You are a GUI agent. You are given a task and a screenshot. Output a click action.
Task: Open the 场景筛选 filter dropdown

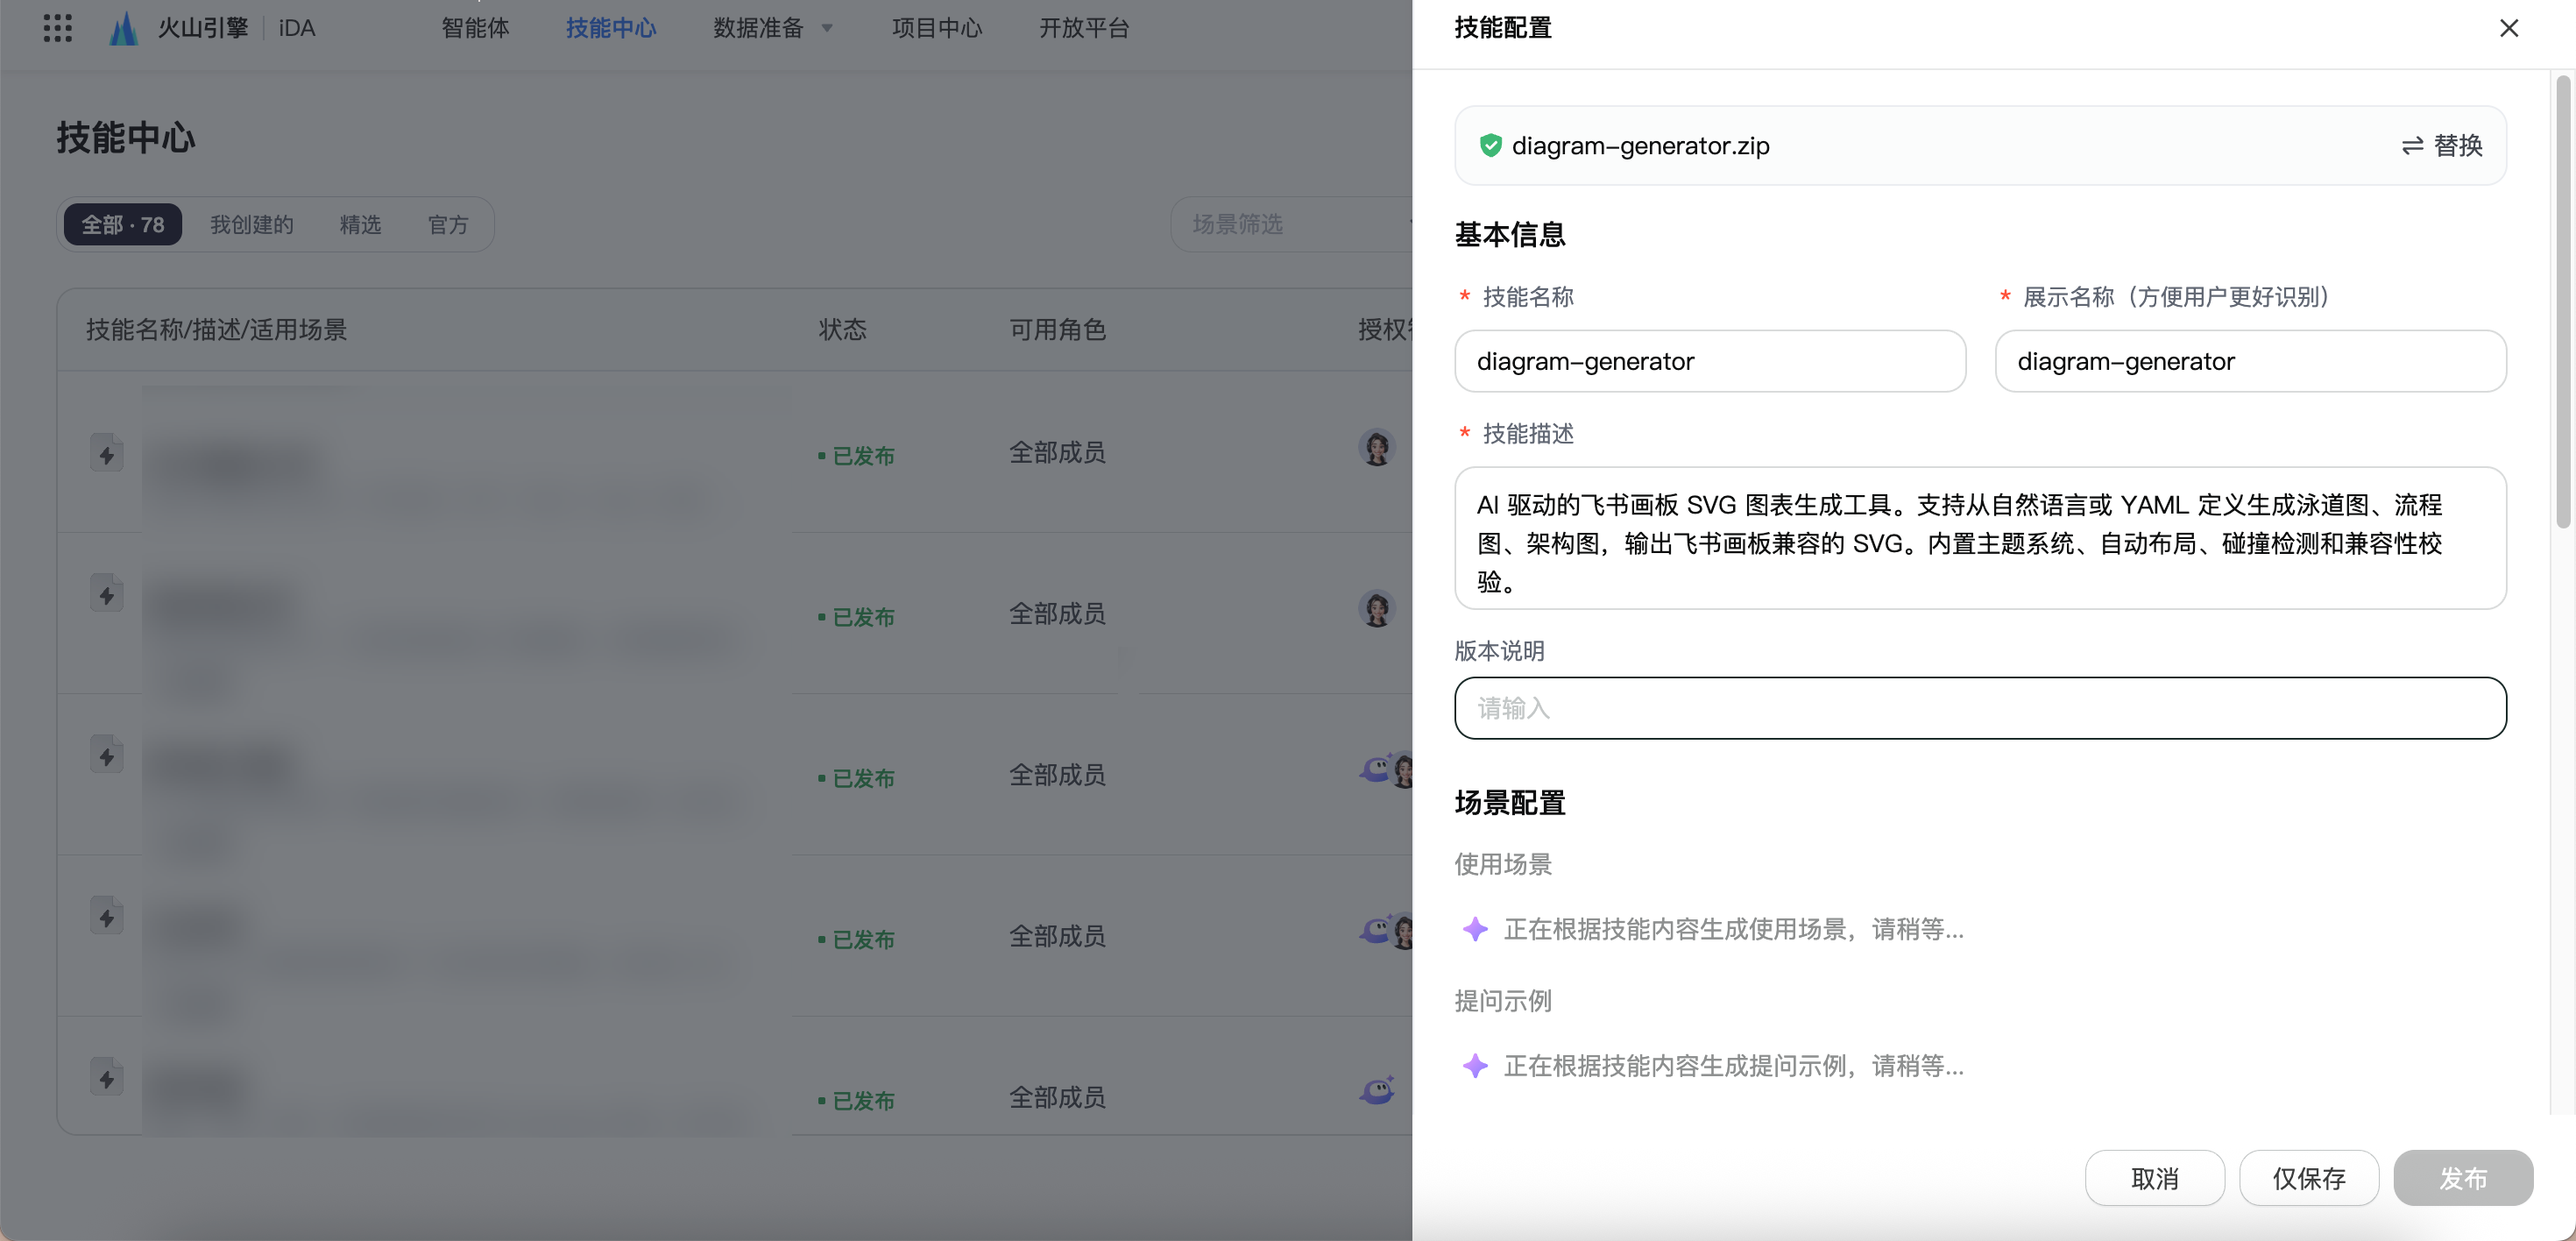(x=1290, y=224)
